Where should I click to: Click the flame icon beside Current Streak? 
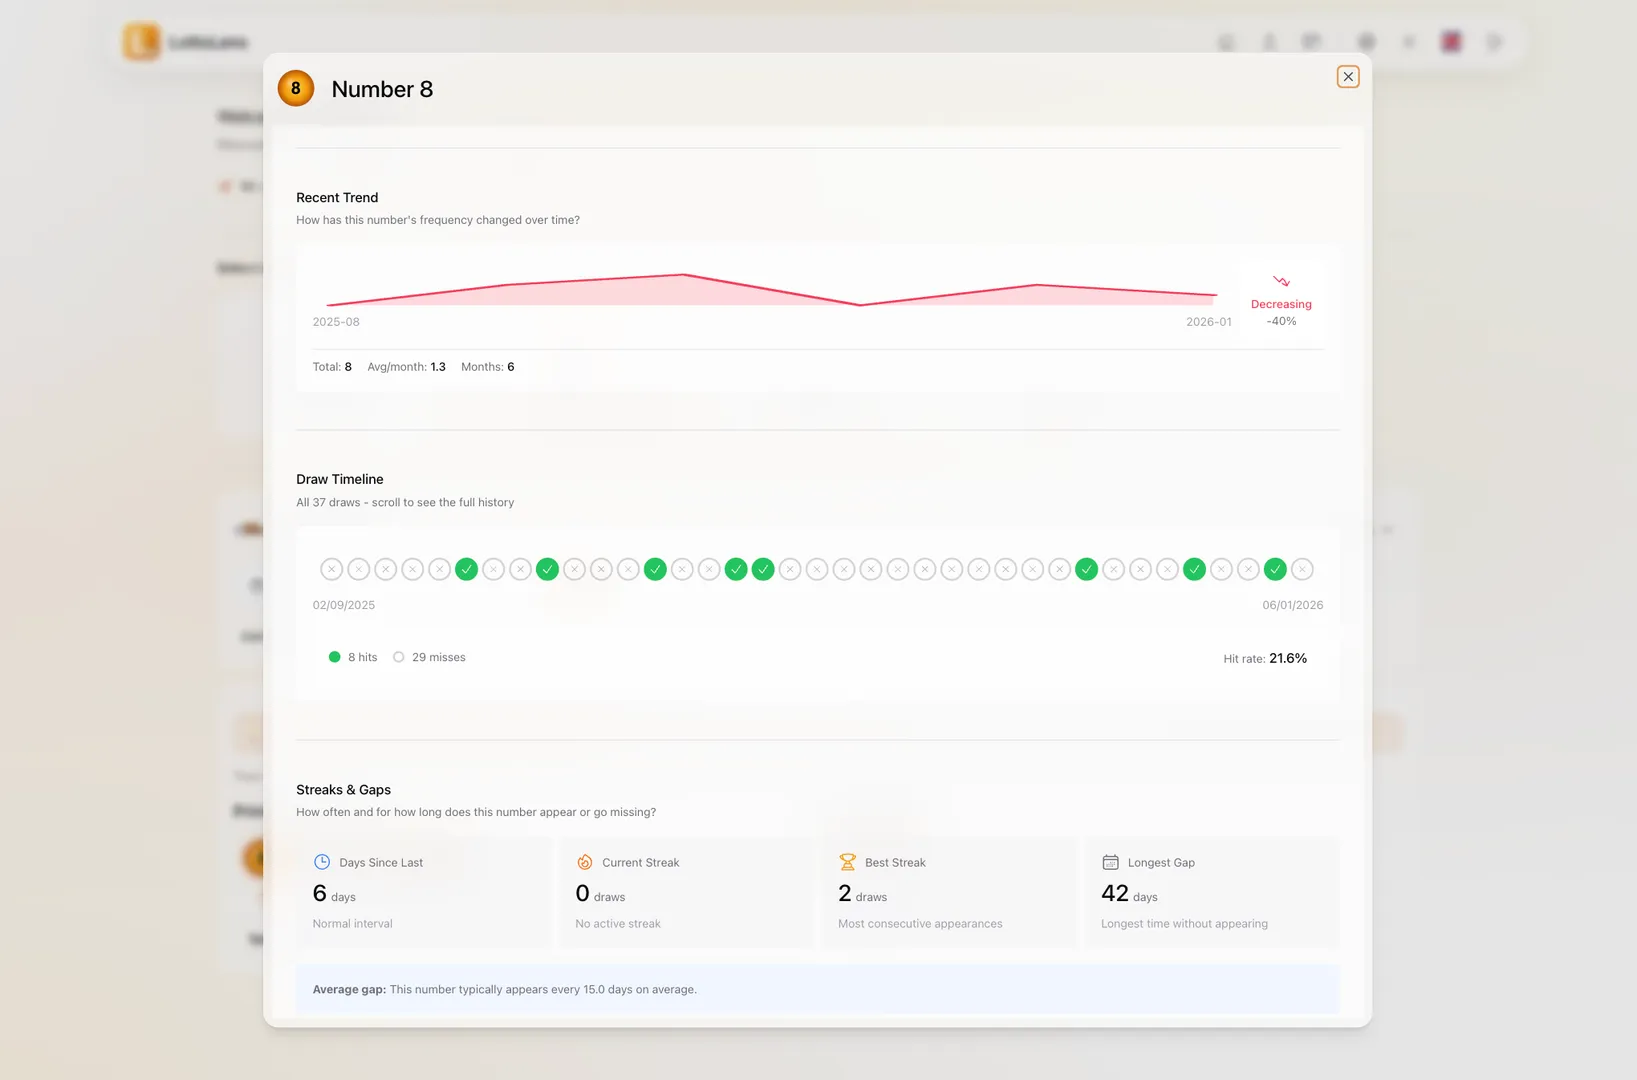pyautogui.click(x=585, y=862)
